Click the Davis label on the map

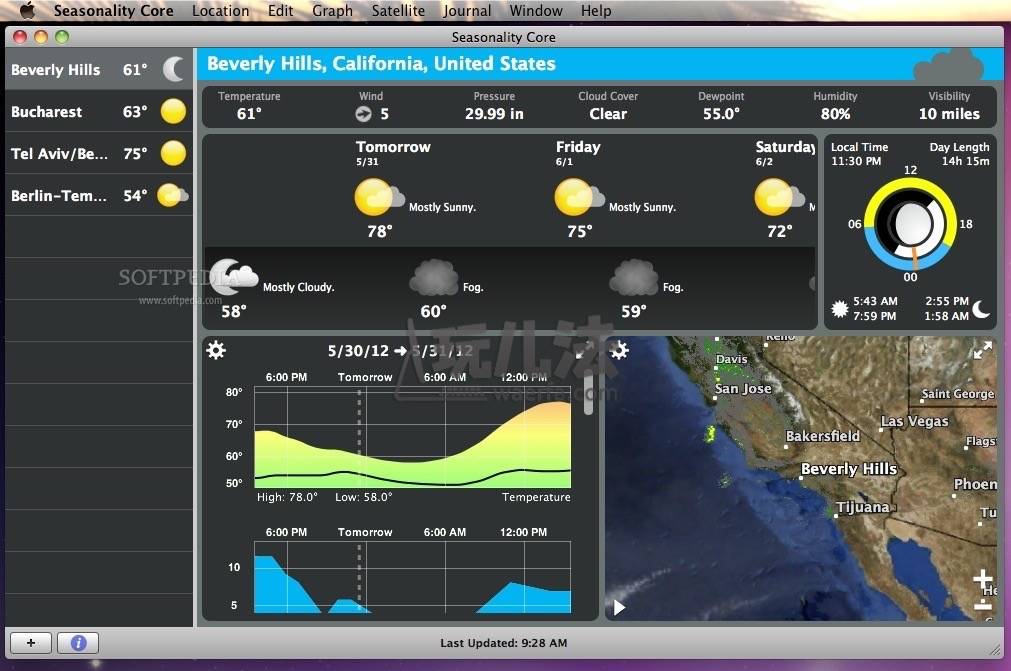[731, 359]
